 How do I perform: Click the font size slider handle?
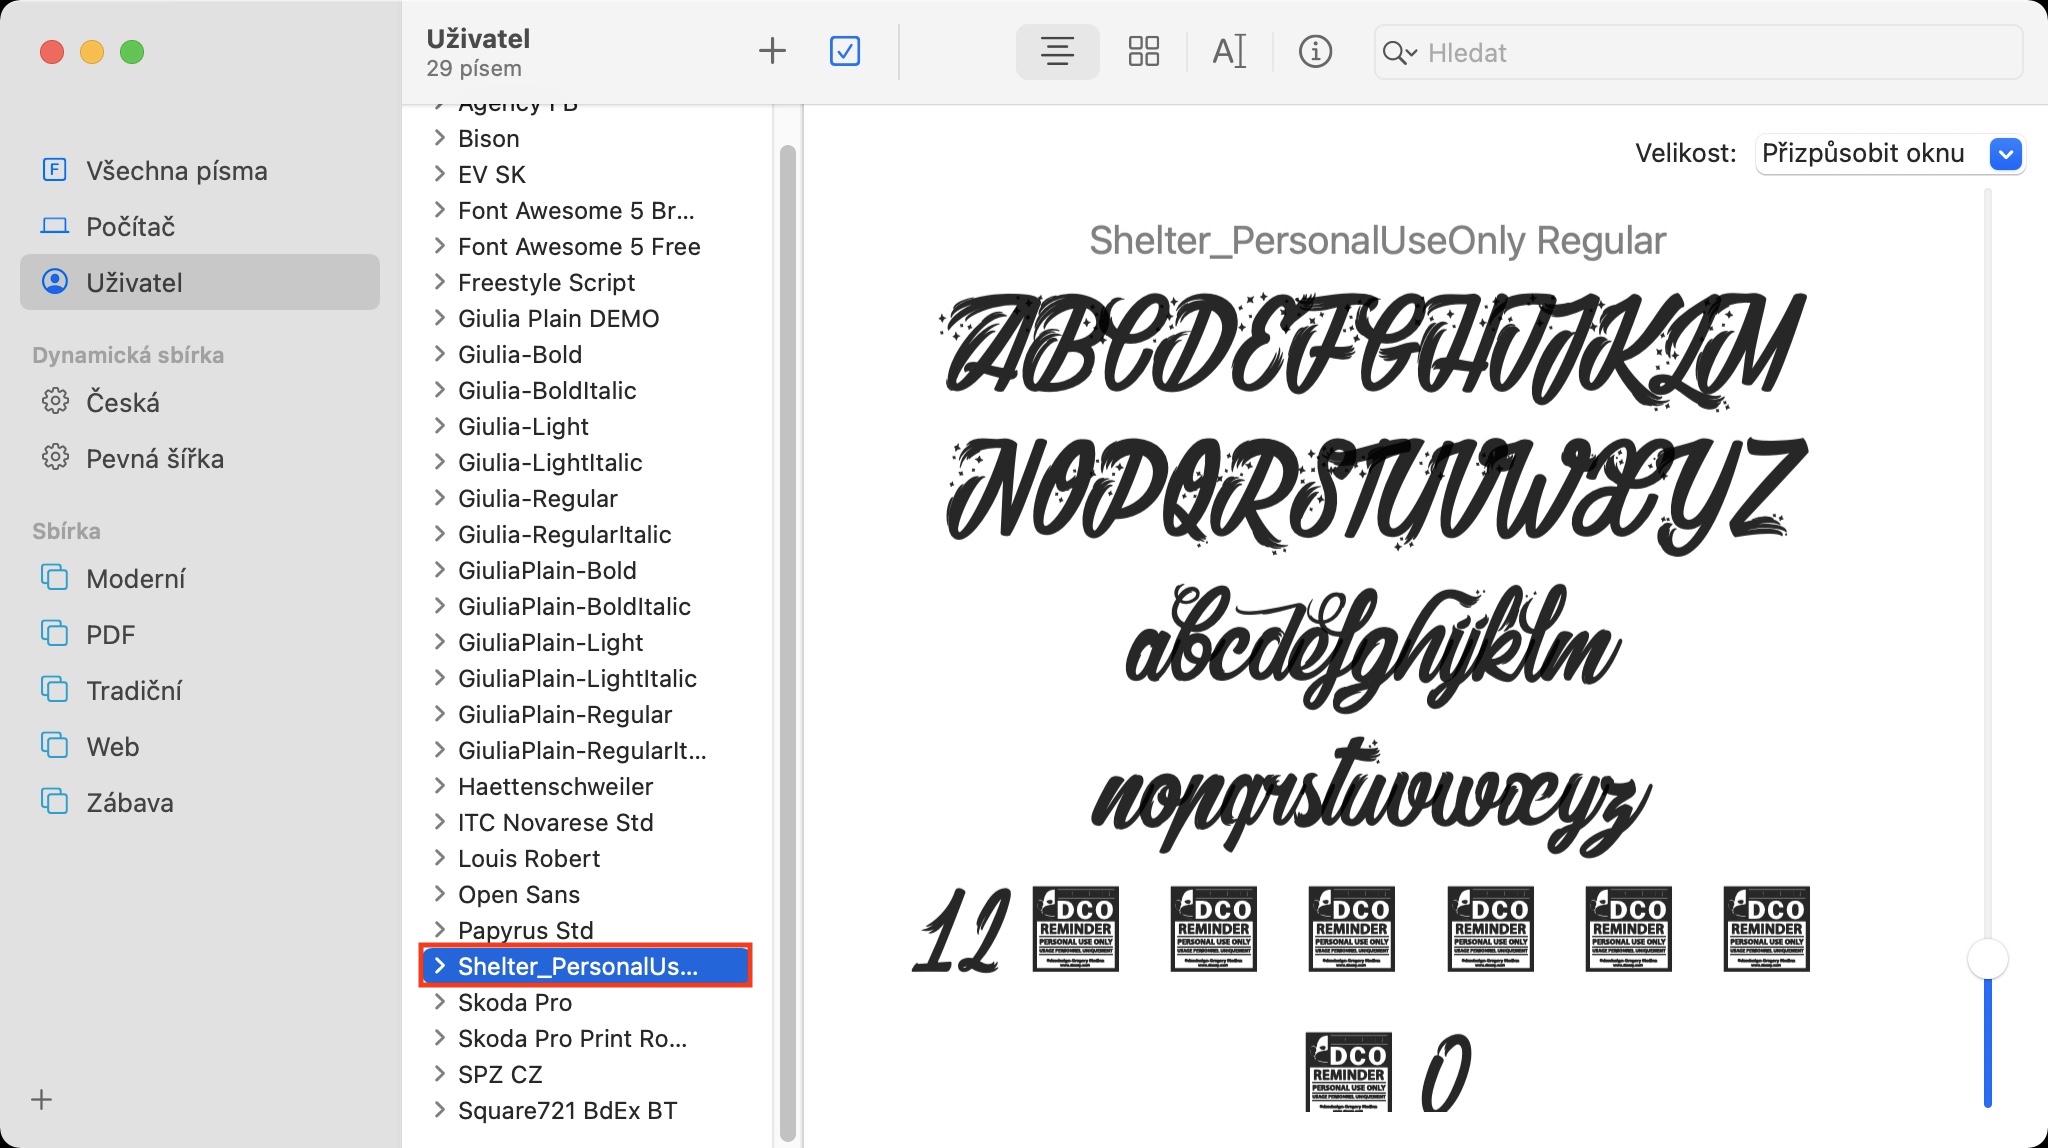pos(1987,959)
